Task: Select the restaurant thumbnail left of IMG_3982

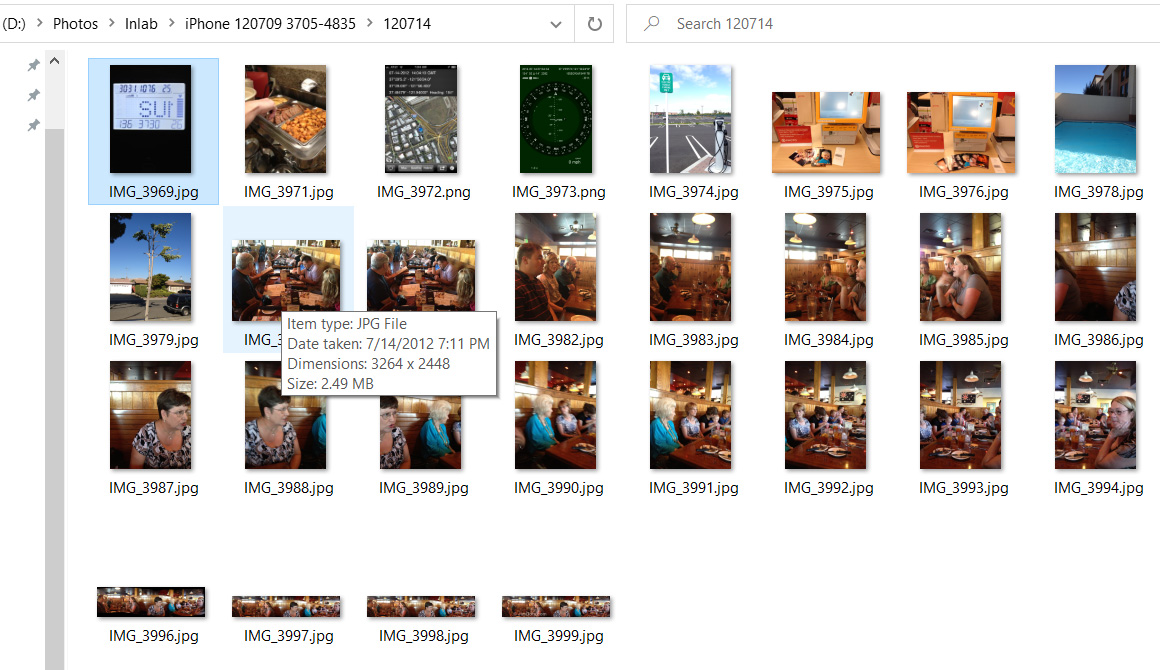Action: click(x=421, y=275)
